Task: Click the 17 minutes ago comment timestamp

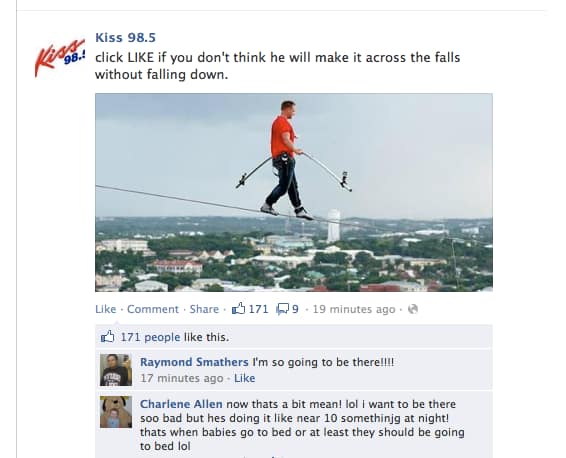Action: (x=182, y=378)
